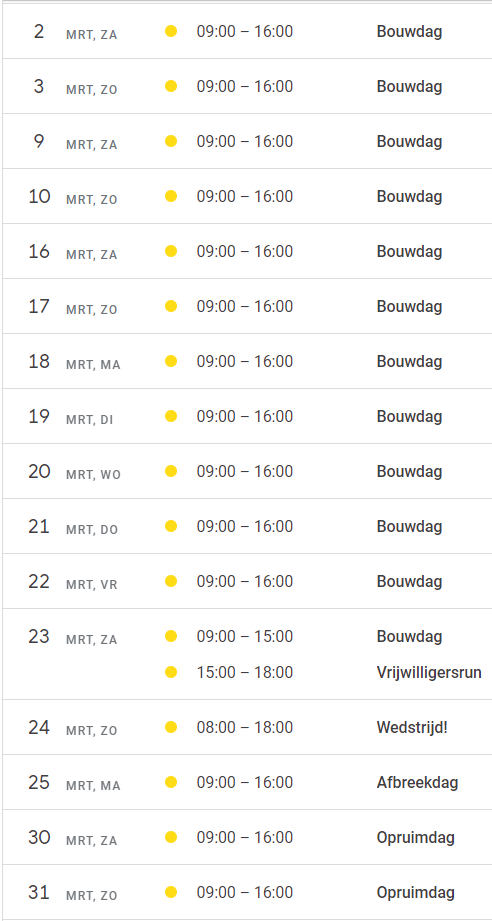Click the yellow dot for 2 MRT Bouwdag
Viewport: 492px width, 921px height.
(x=171, y=31)
